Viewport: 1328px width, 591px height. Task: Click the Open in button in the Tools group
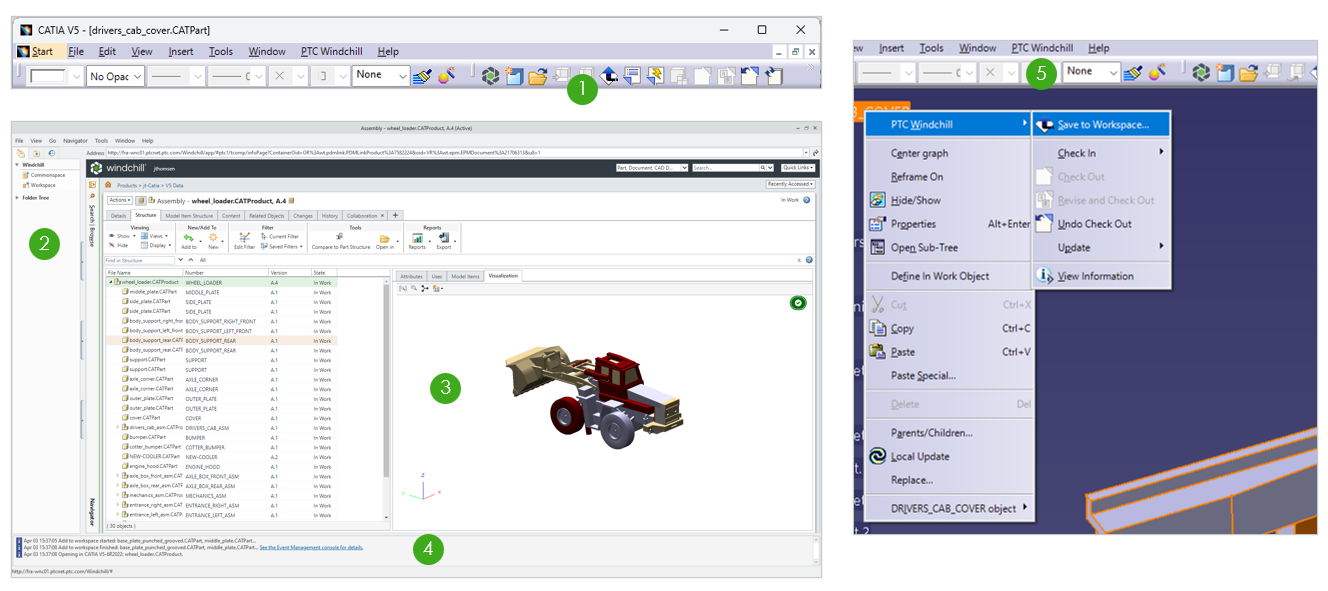(383, 238)
